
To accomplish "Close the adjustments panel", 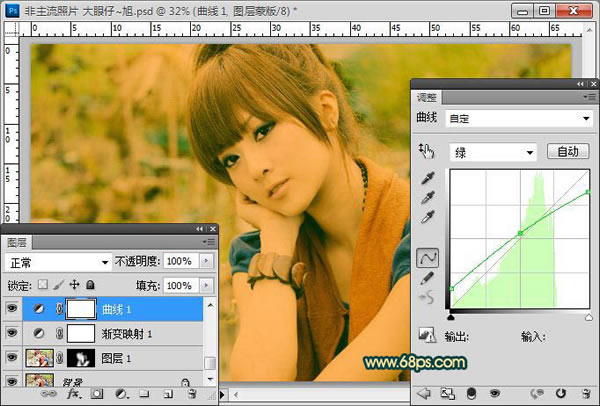I will 594,84.
